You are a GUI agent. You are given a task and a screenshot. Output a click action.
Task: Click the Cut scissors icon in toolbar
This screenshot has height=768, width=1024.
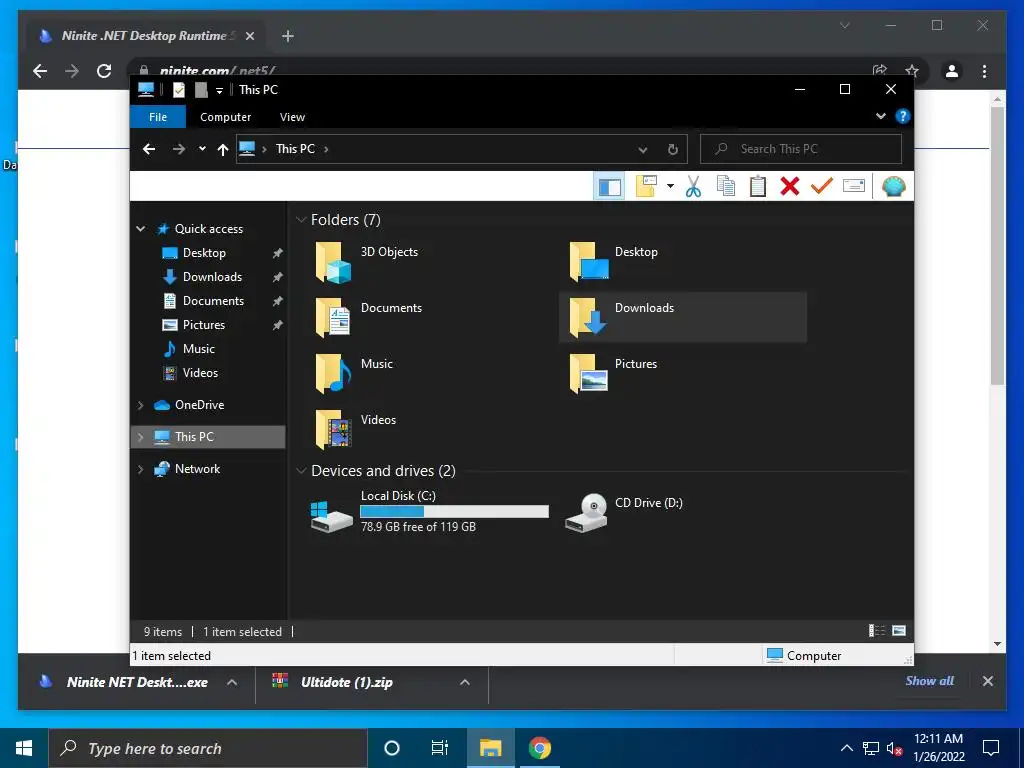[x=693, y=187]
